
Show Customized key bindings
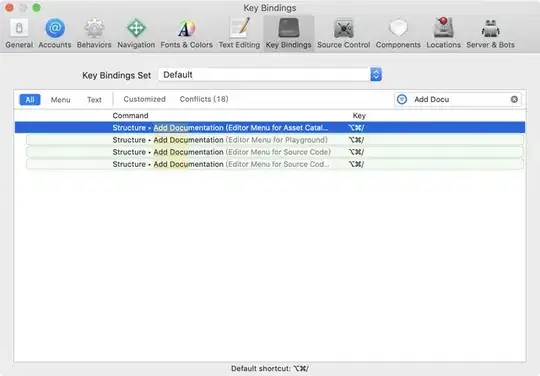tap(144, 99)
